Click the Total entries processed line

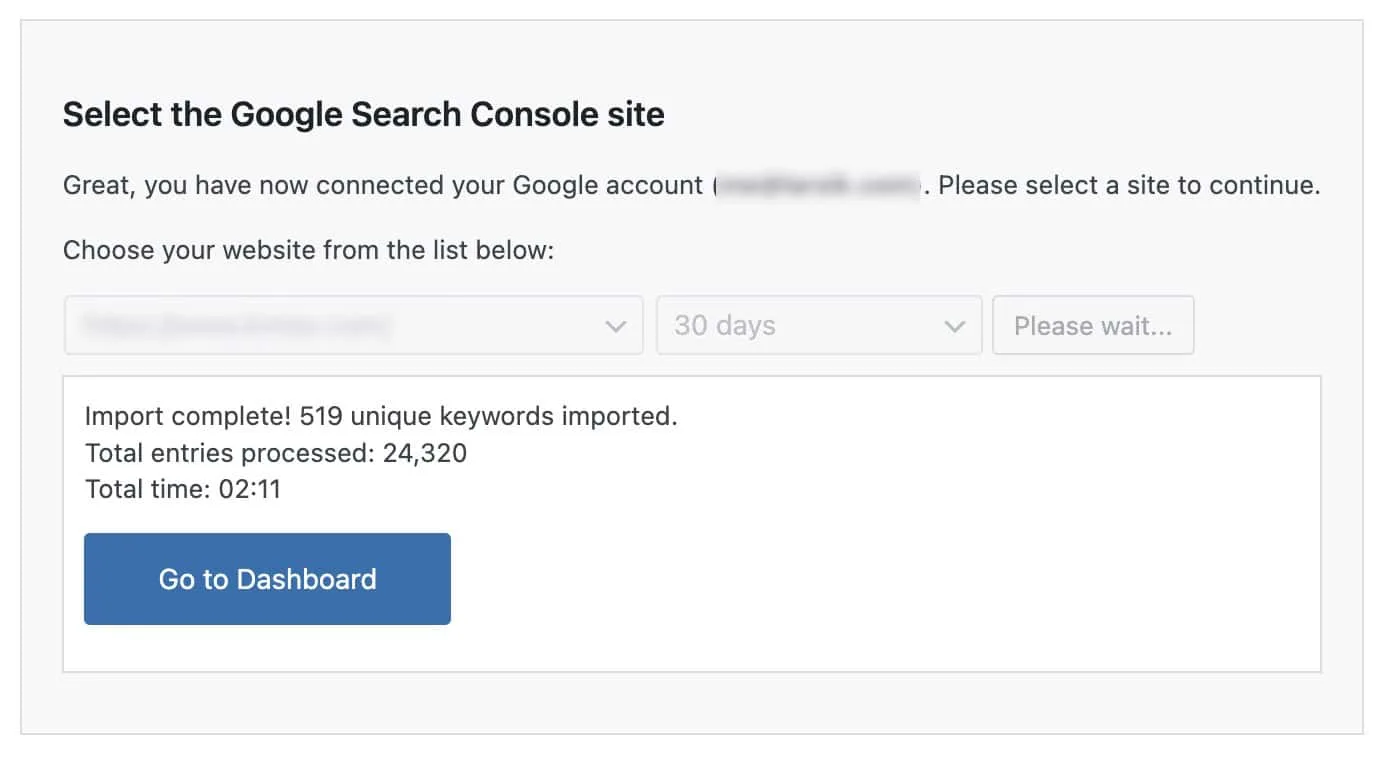(276, 453)
